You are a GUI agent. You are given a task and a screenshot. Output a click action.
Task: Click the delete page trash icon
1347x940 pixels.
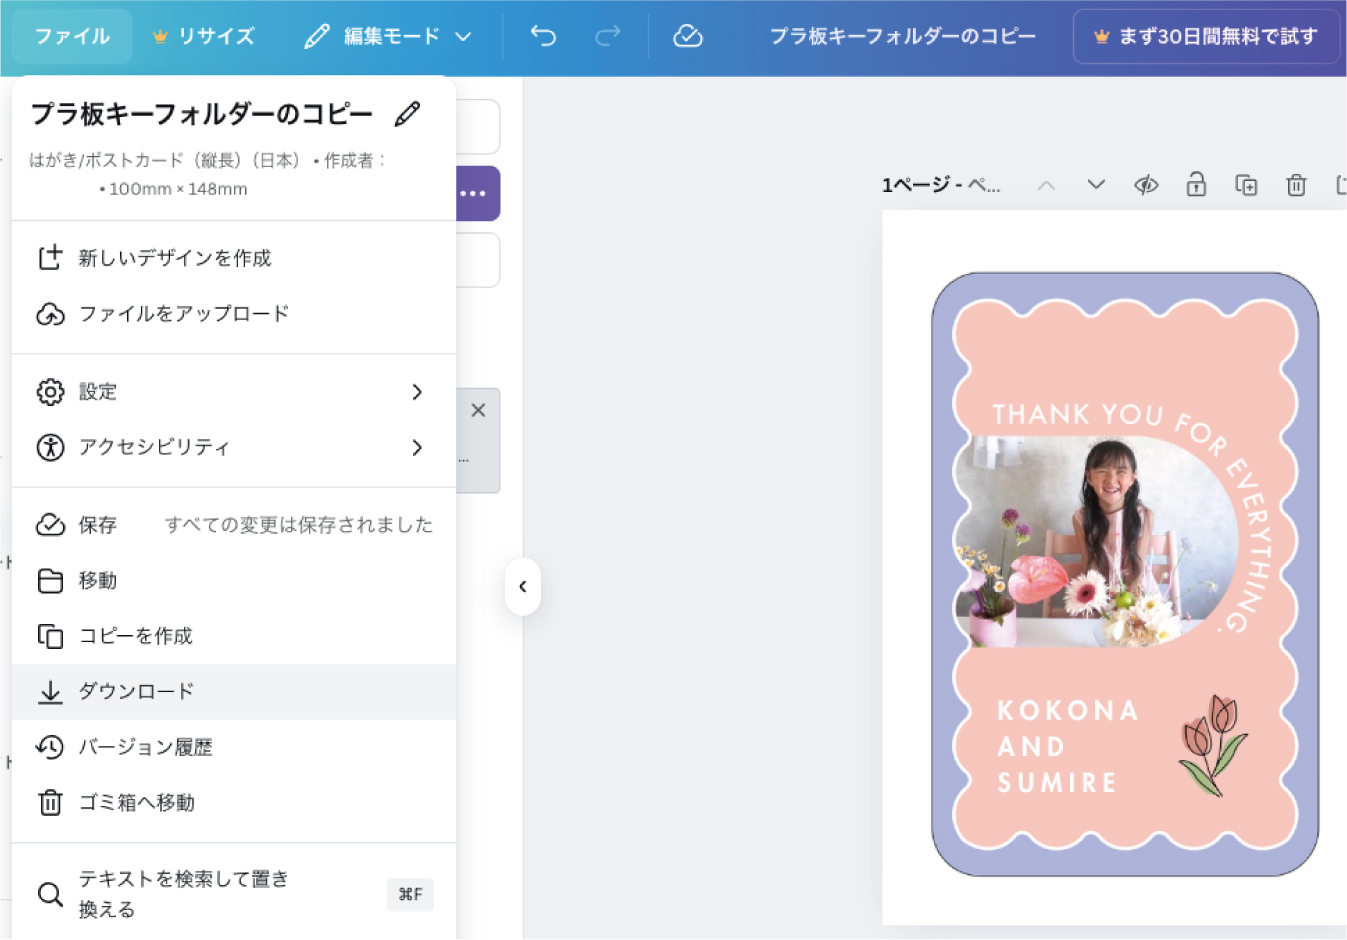tap(1296, 185)
